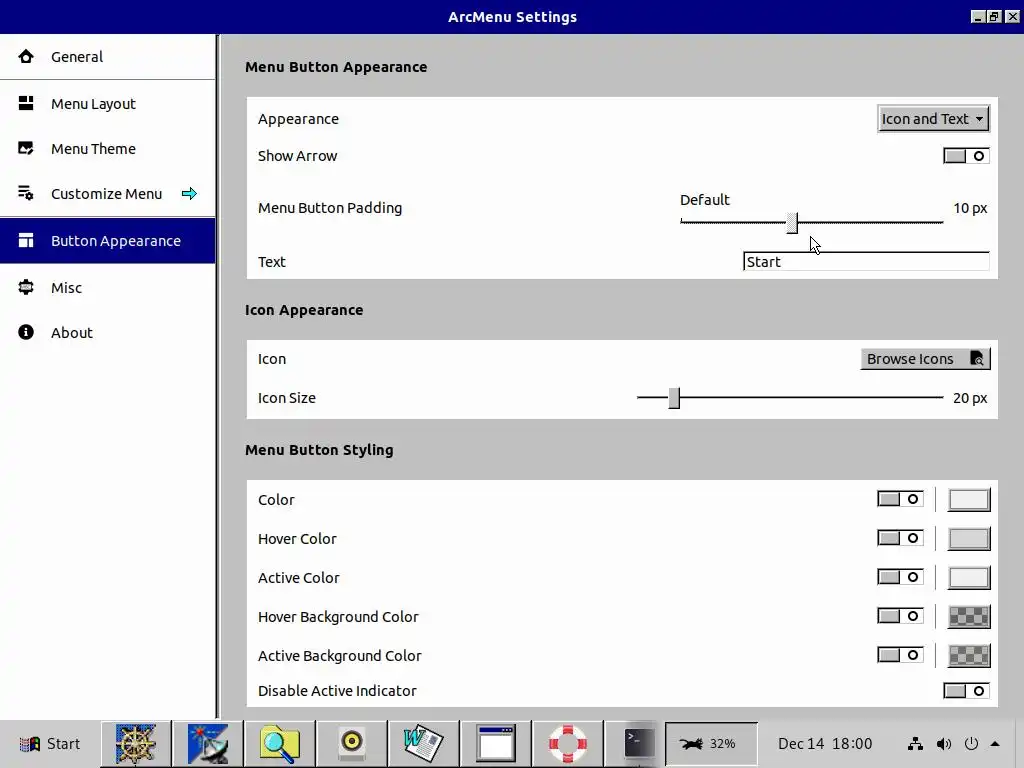Enable the Color override switch

pos(901,500)
